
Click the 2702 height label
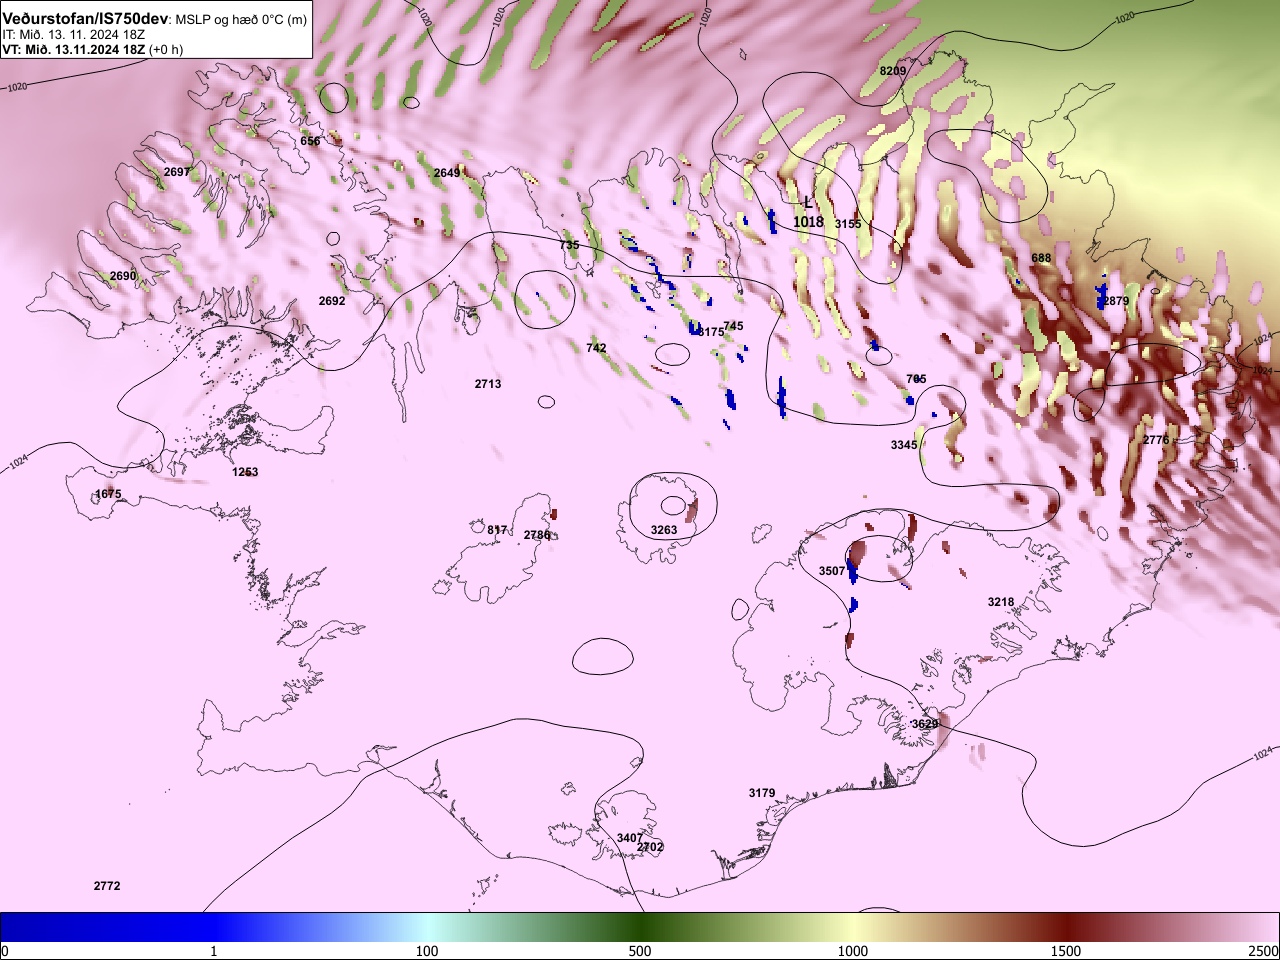[650, 847]
